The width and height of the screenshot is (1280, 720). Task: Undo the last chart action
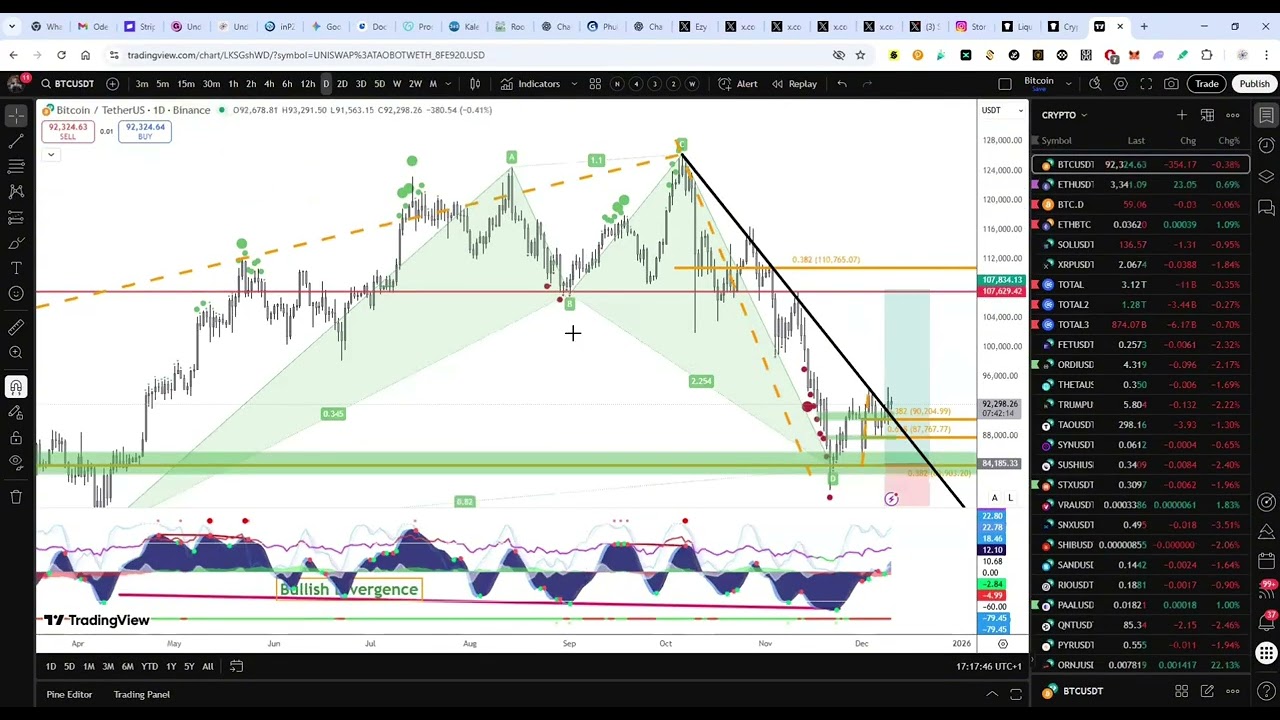click(x=842, y=84)
